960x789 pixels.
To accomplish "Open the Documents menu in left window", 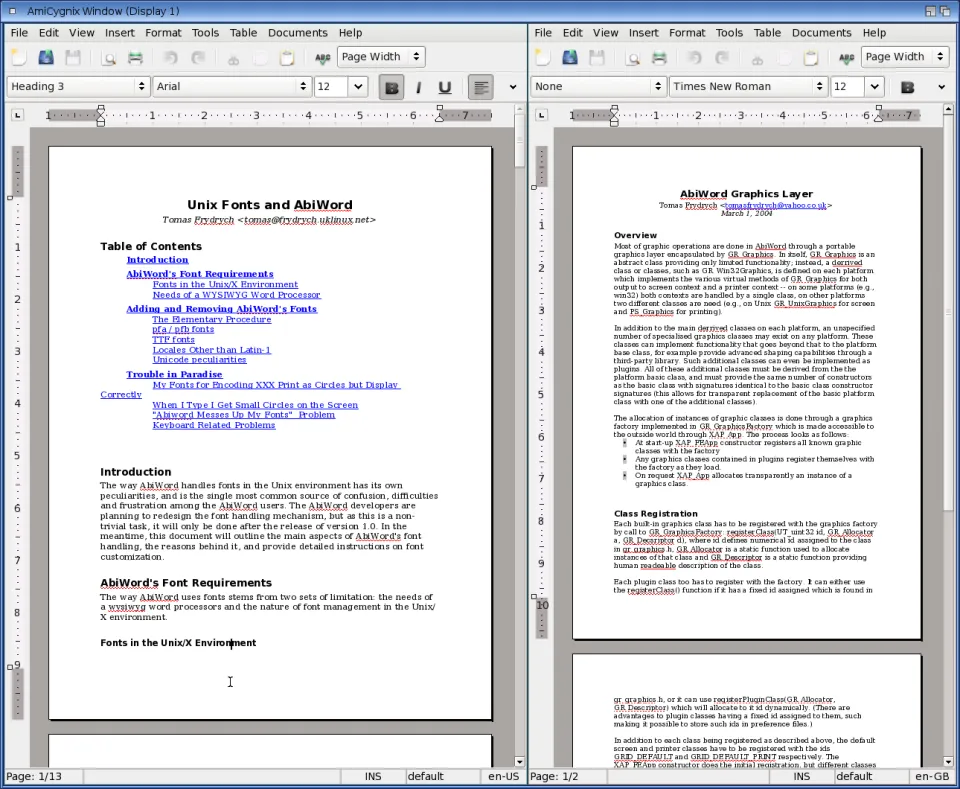I will tap(297, 32).
